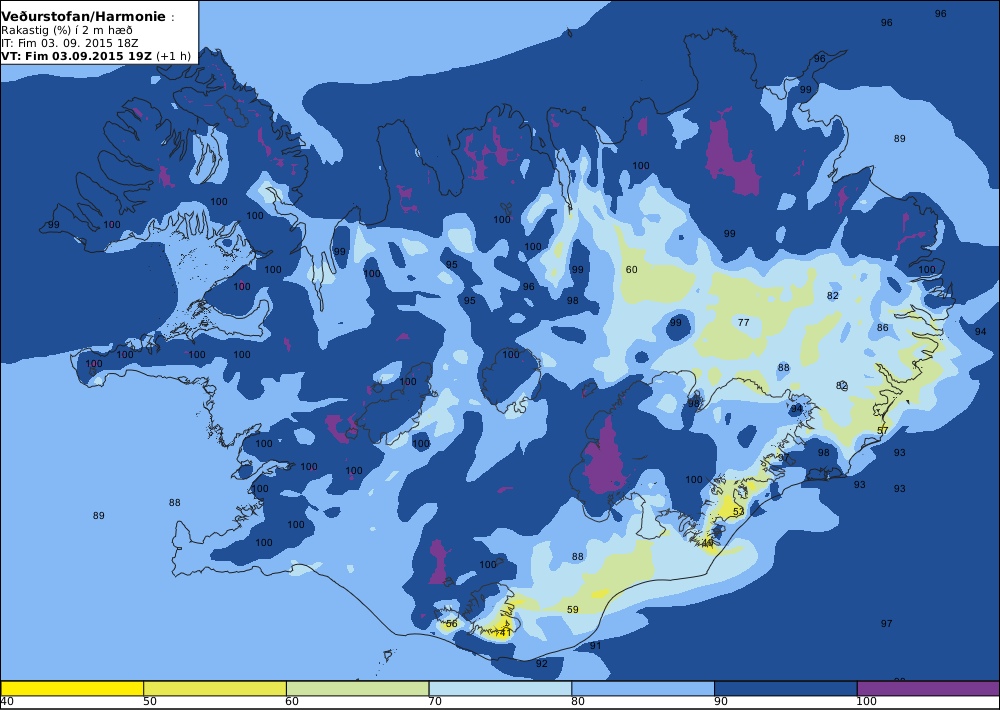Click the humidity value '91' offshore

[x=595, y=646]
